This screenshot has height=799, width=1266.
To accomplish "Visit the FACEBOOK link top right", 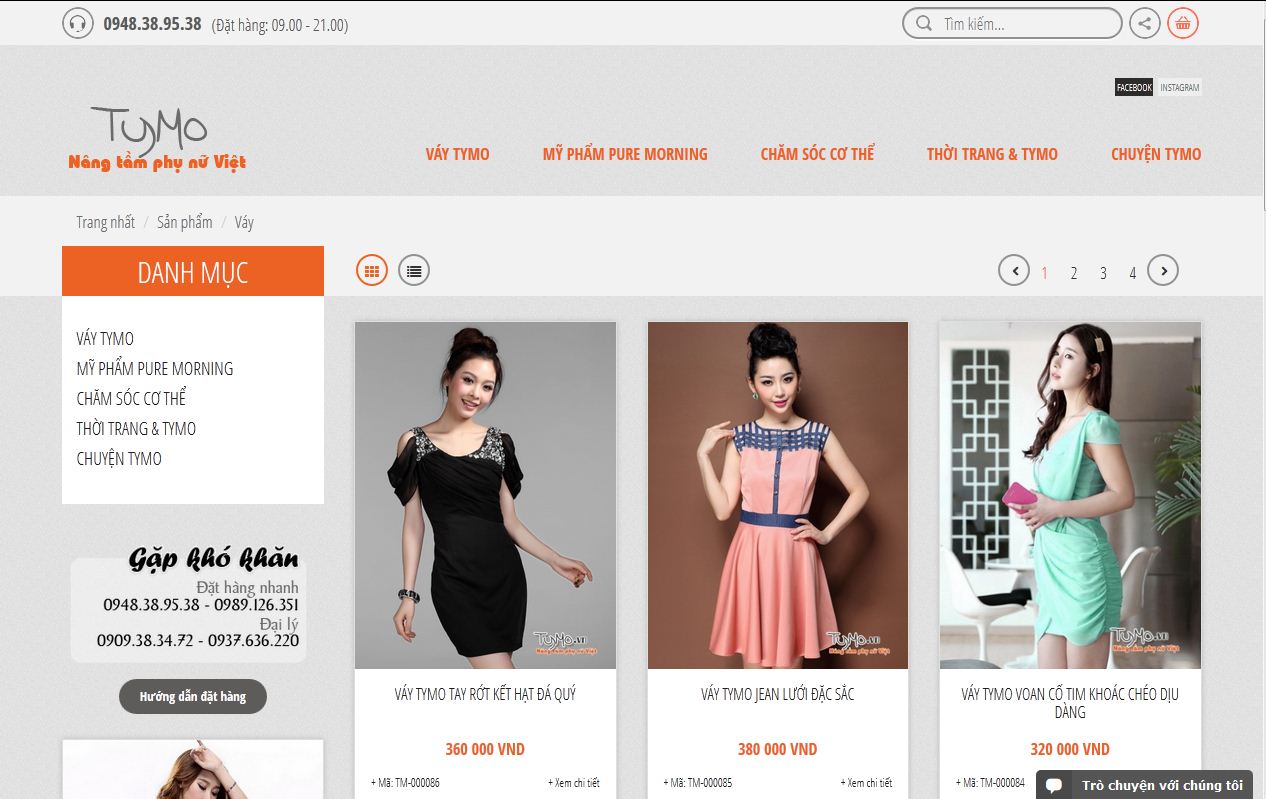I will (1132, 87).
